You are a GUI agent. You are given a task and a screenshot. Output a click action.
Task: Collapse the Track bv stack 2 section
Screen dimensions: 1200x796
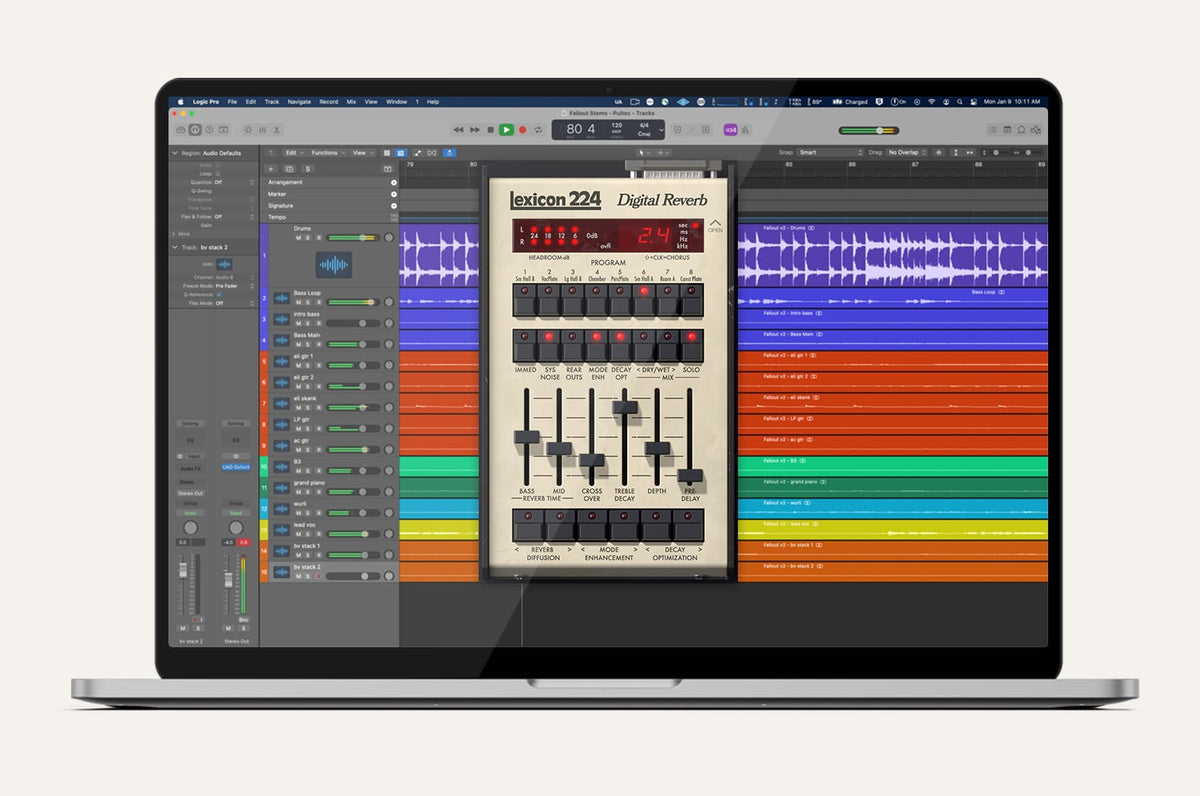174,246
